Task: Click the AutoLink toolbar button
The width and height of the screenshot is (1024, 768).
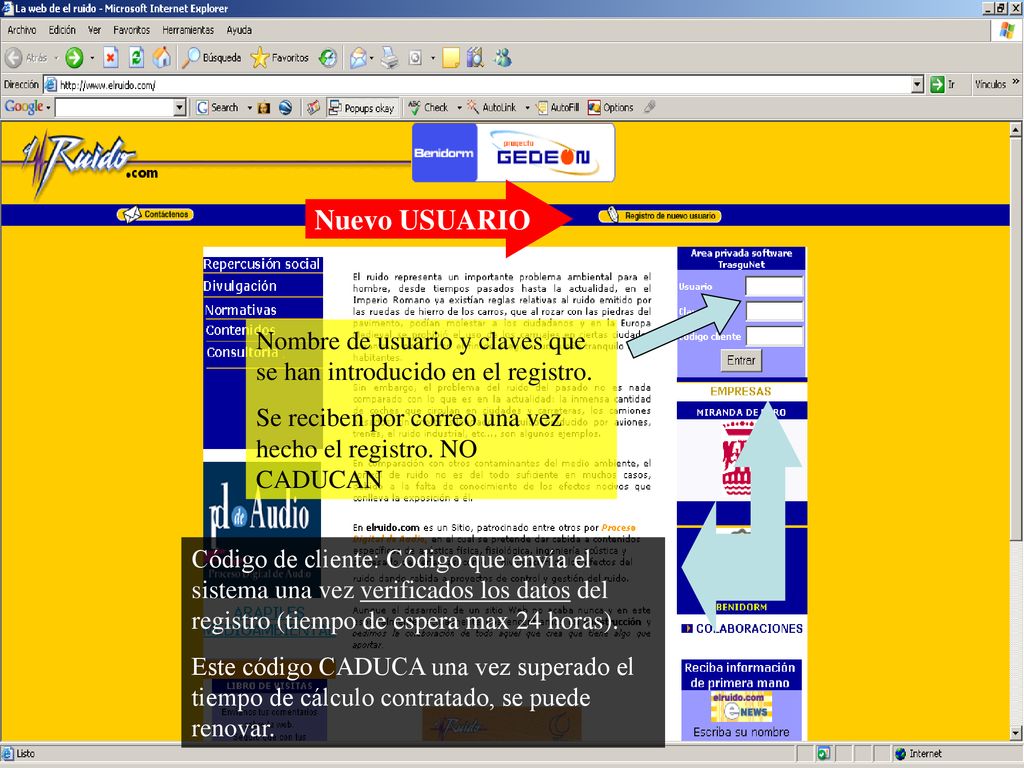Action: [492, 108]
